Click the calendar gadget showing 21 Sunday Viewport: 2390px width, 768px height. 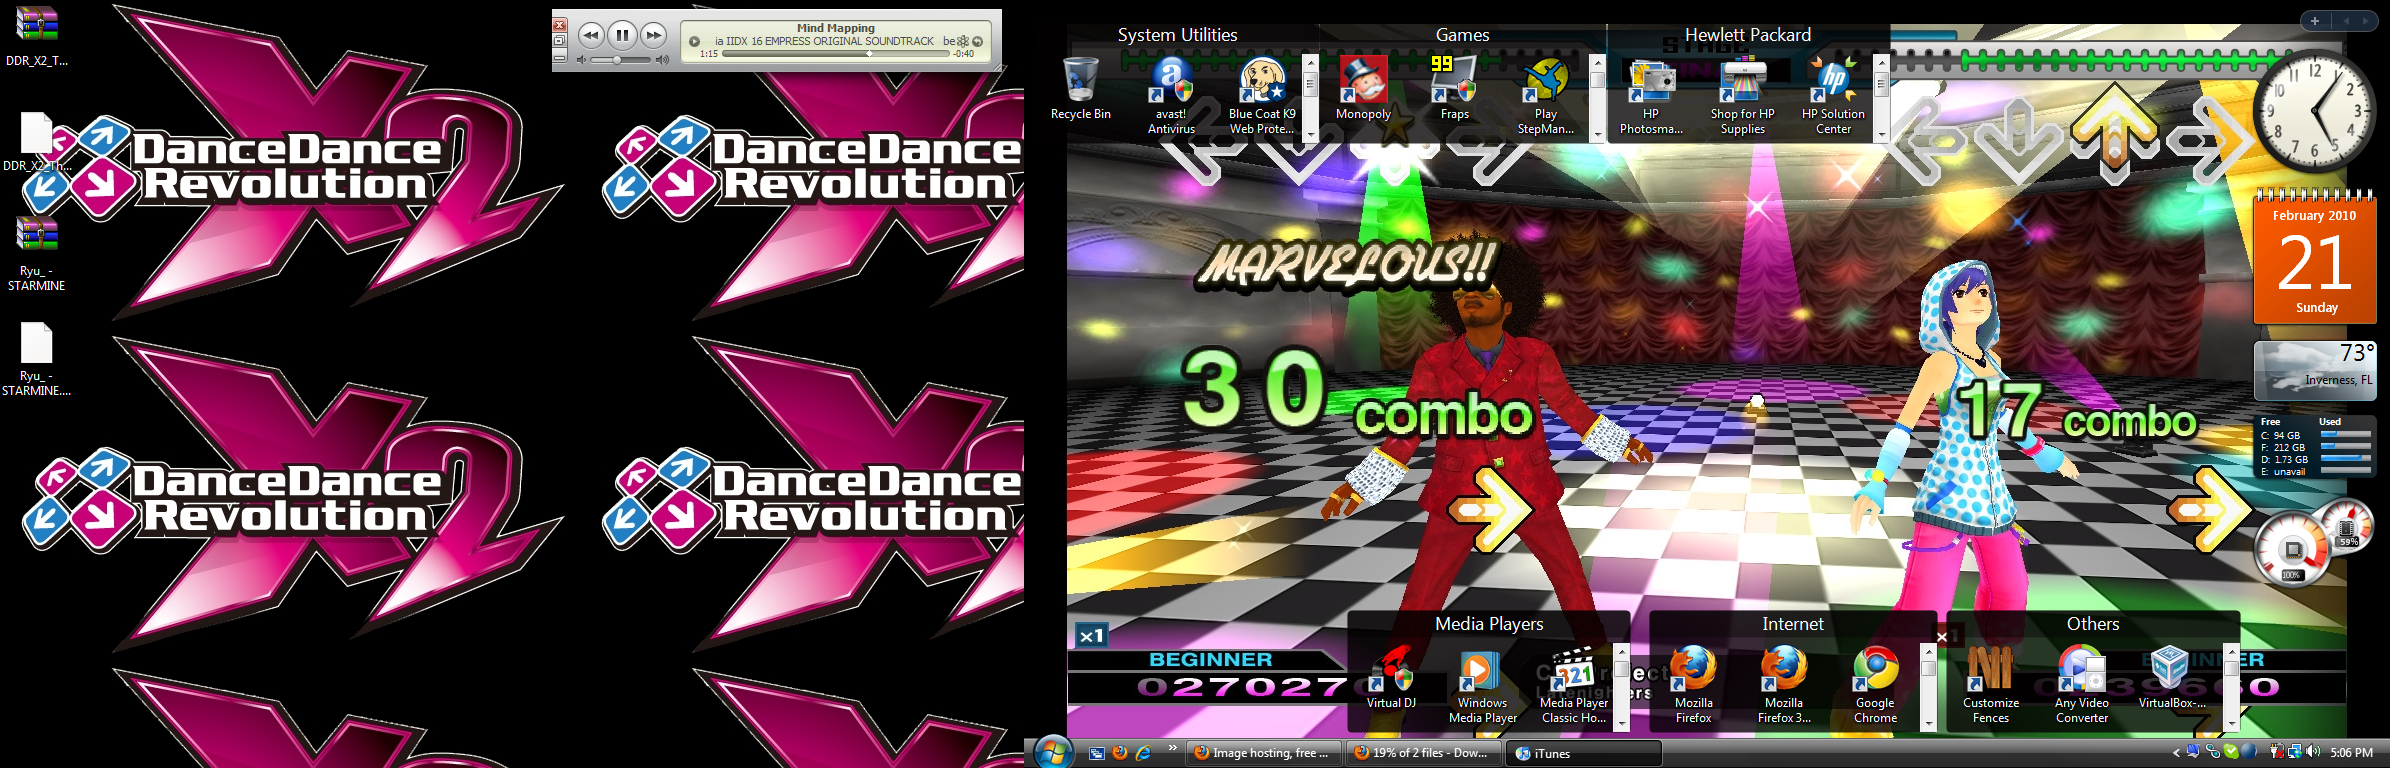tap(2314, 256)
